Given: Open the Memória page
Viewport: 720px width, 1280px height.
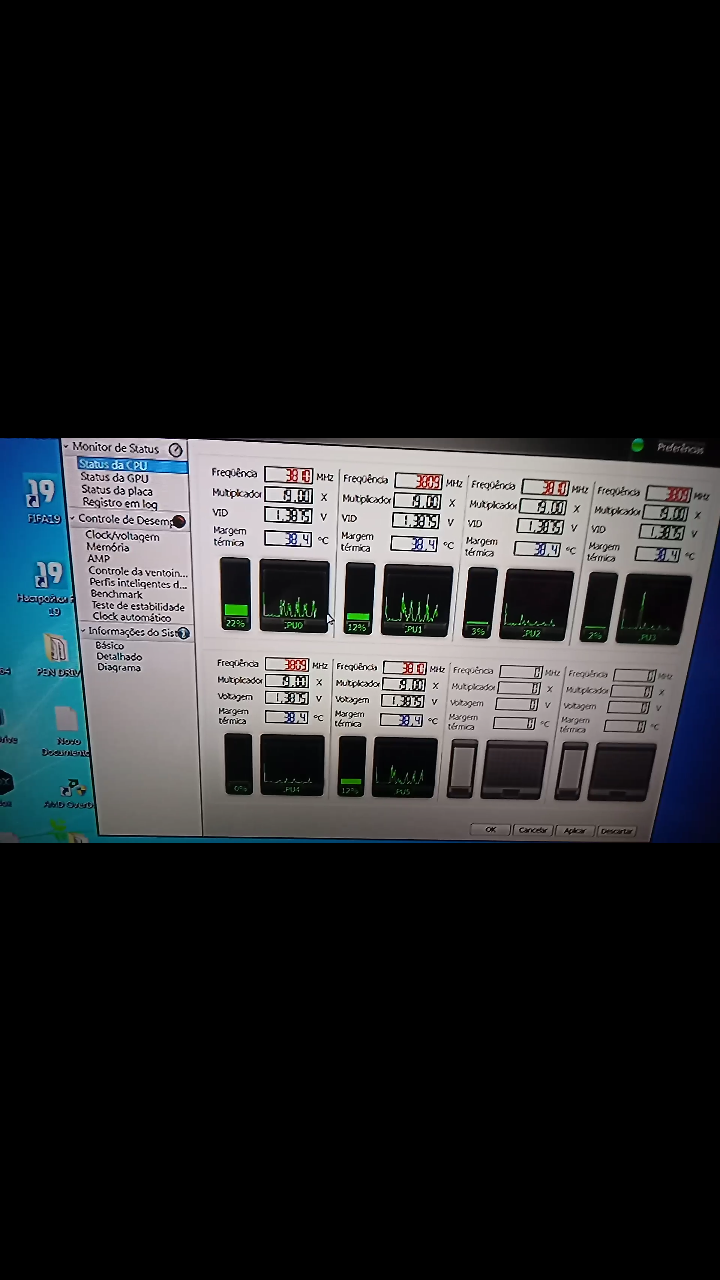Looking at the screenshot, I should (108, 547).
